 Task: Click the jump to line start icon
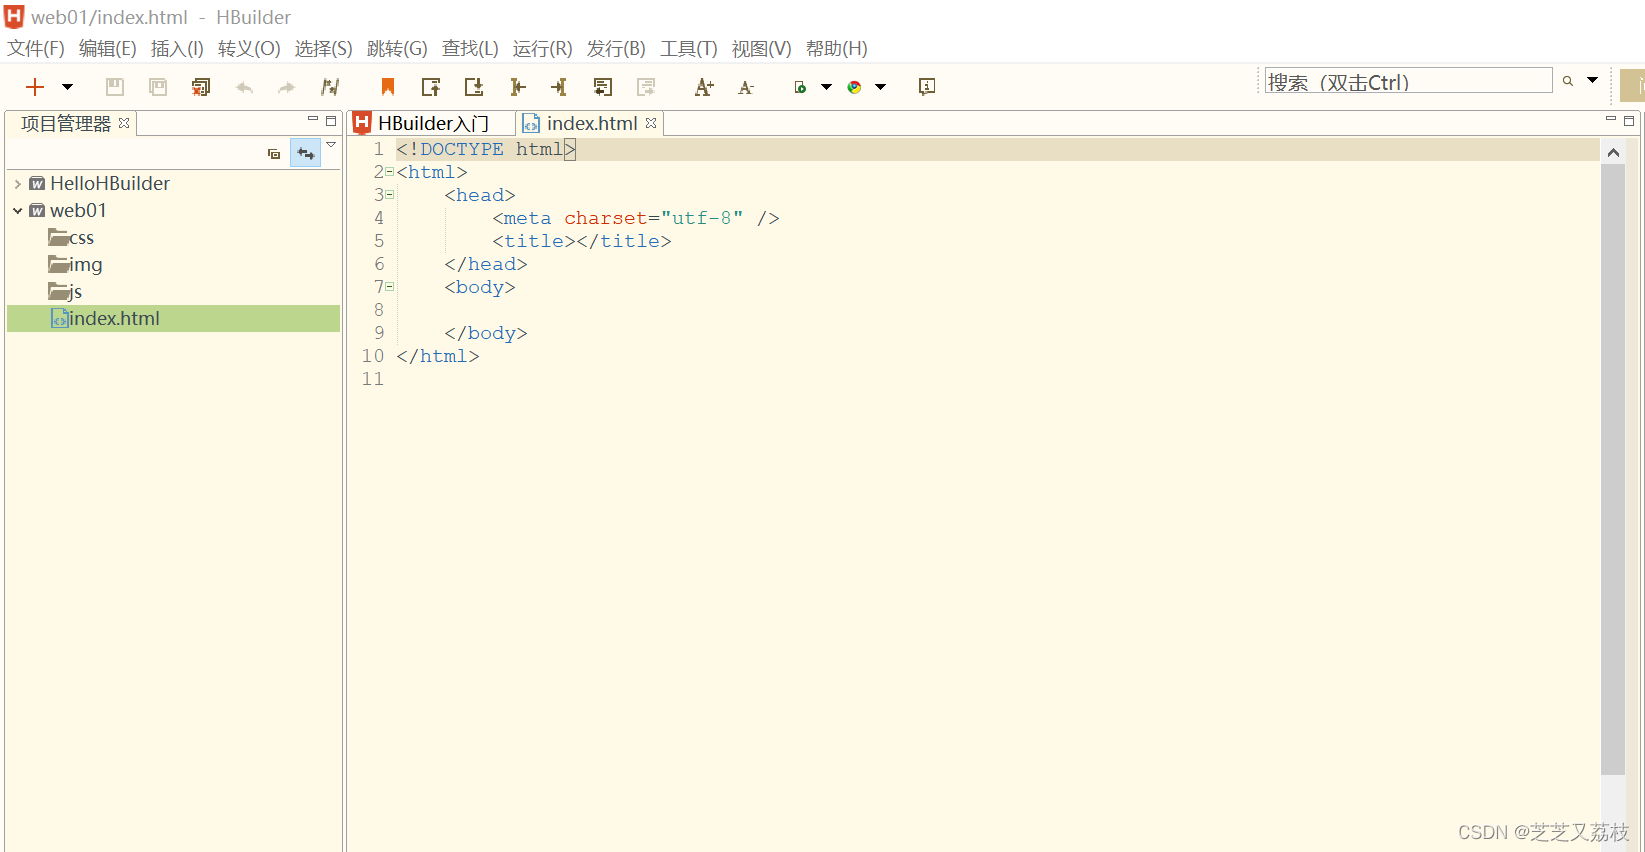tap(517, 87)
